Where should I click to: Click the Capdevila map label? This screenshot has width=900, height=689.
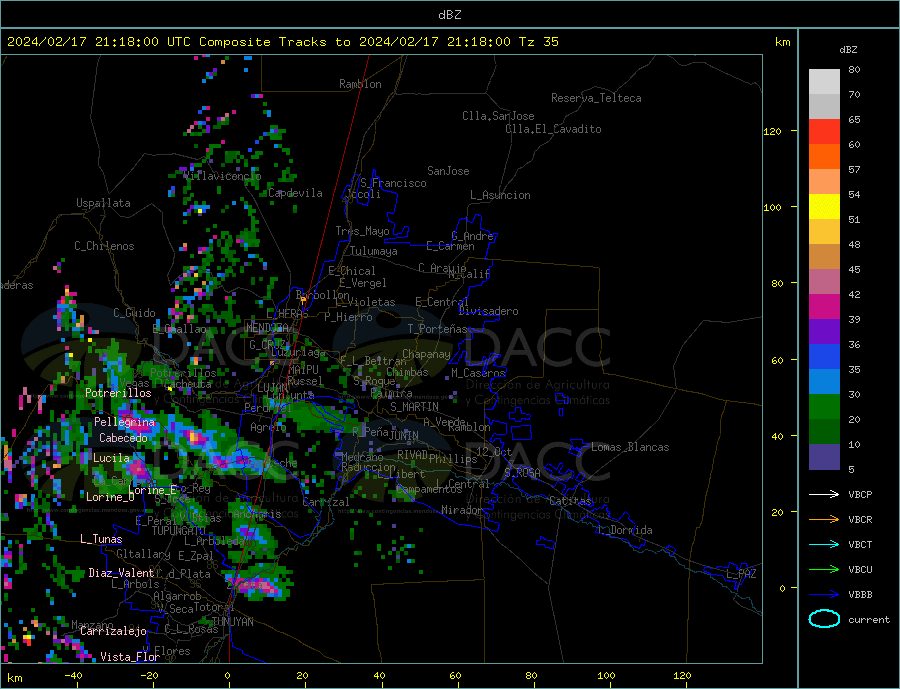pos(295,193)
